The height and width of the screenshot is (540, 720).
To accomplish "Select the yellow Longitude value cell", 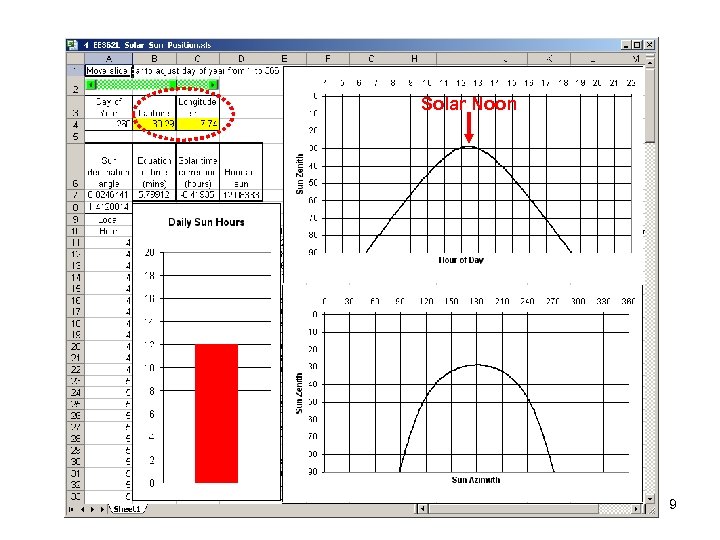I will 198,124.
